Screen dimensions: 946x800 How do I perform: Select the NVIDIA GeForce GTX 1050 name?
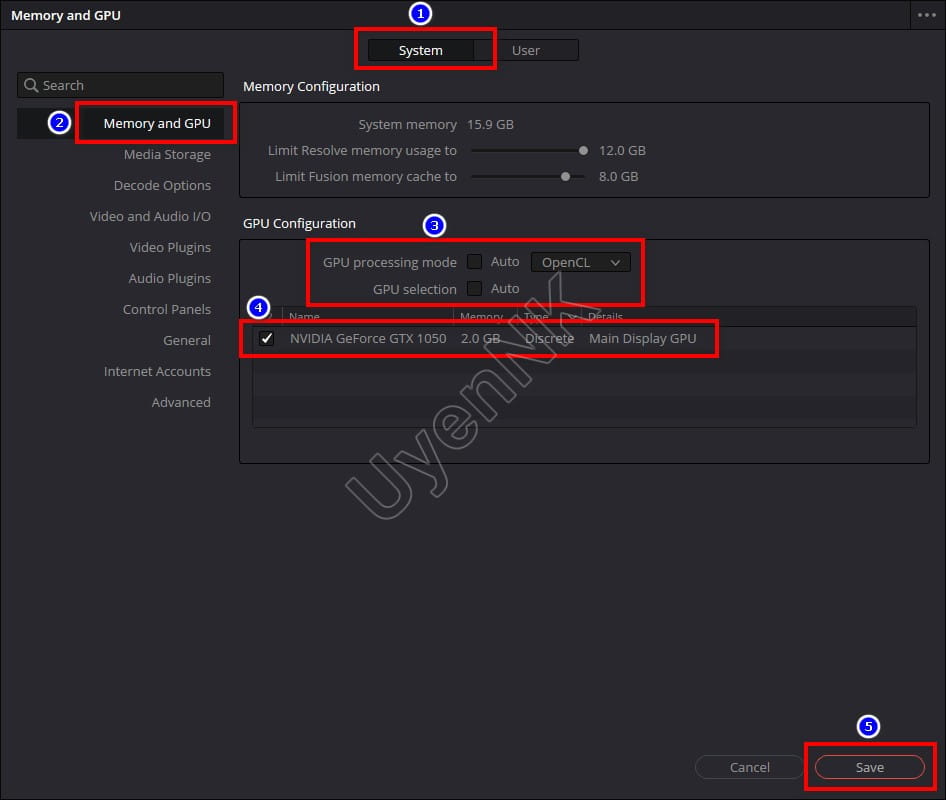[368, 338]
